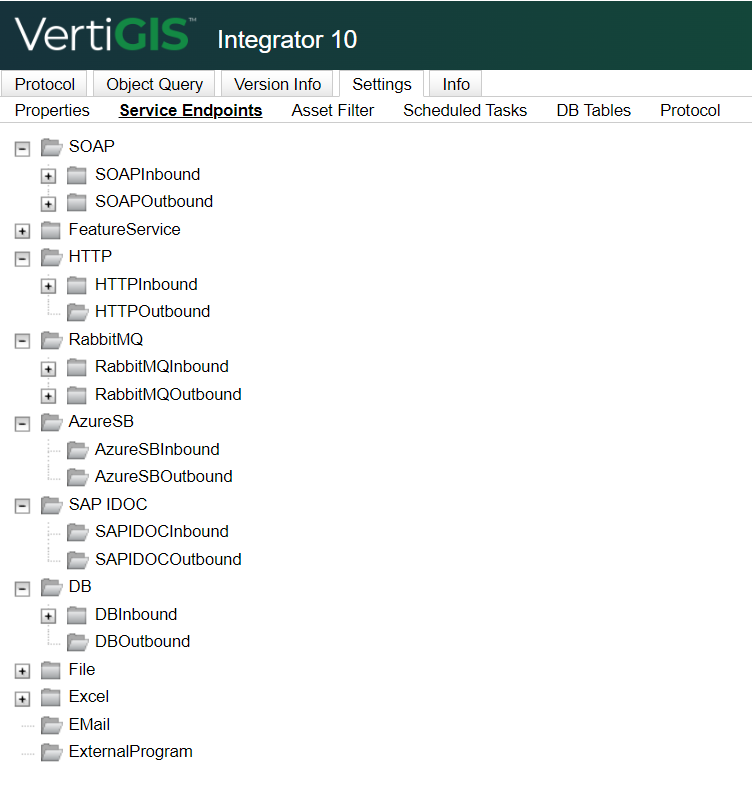Click the EMail folder icon
Viewport: 752px width, 810px height.
[x=52, y=725]
